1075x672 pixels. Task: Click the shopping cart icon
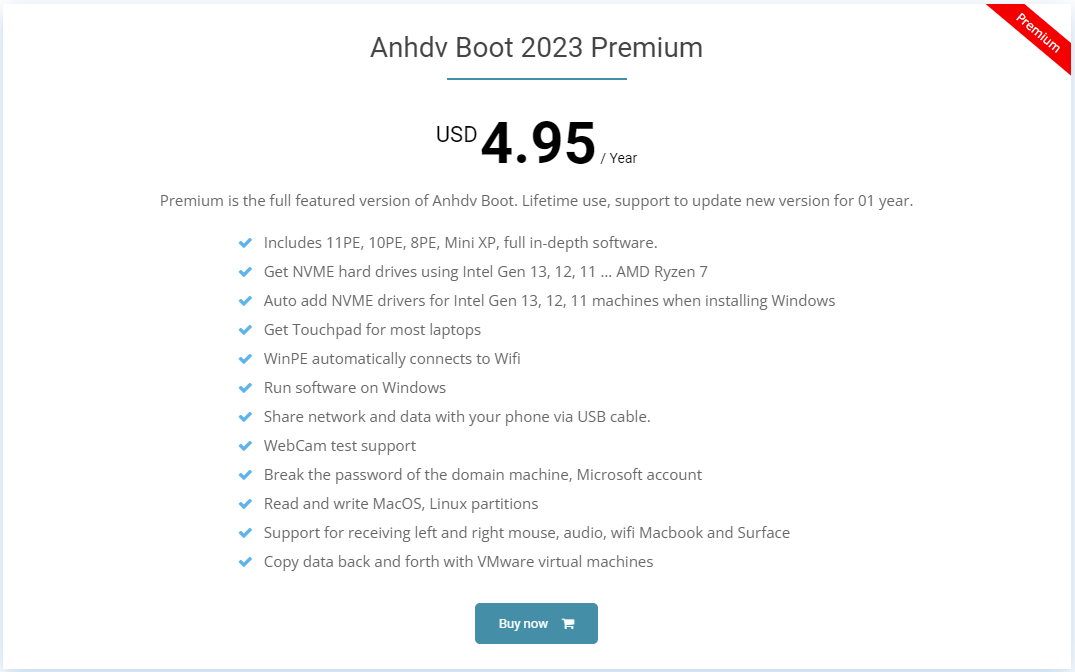pos(568,624)
